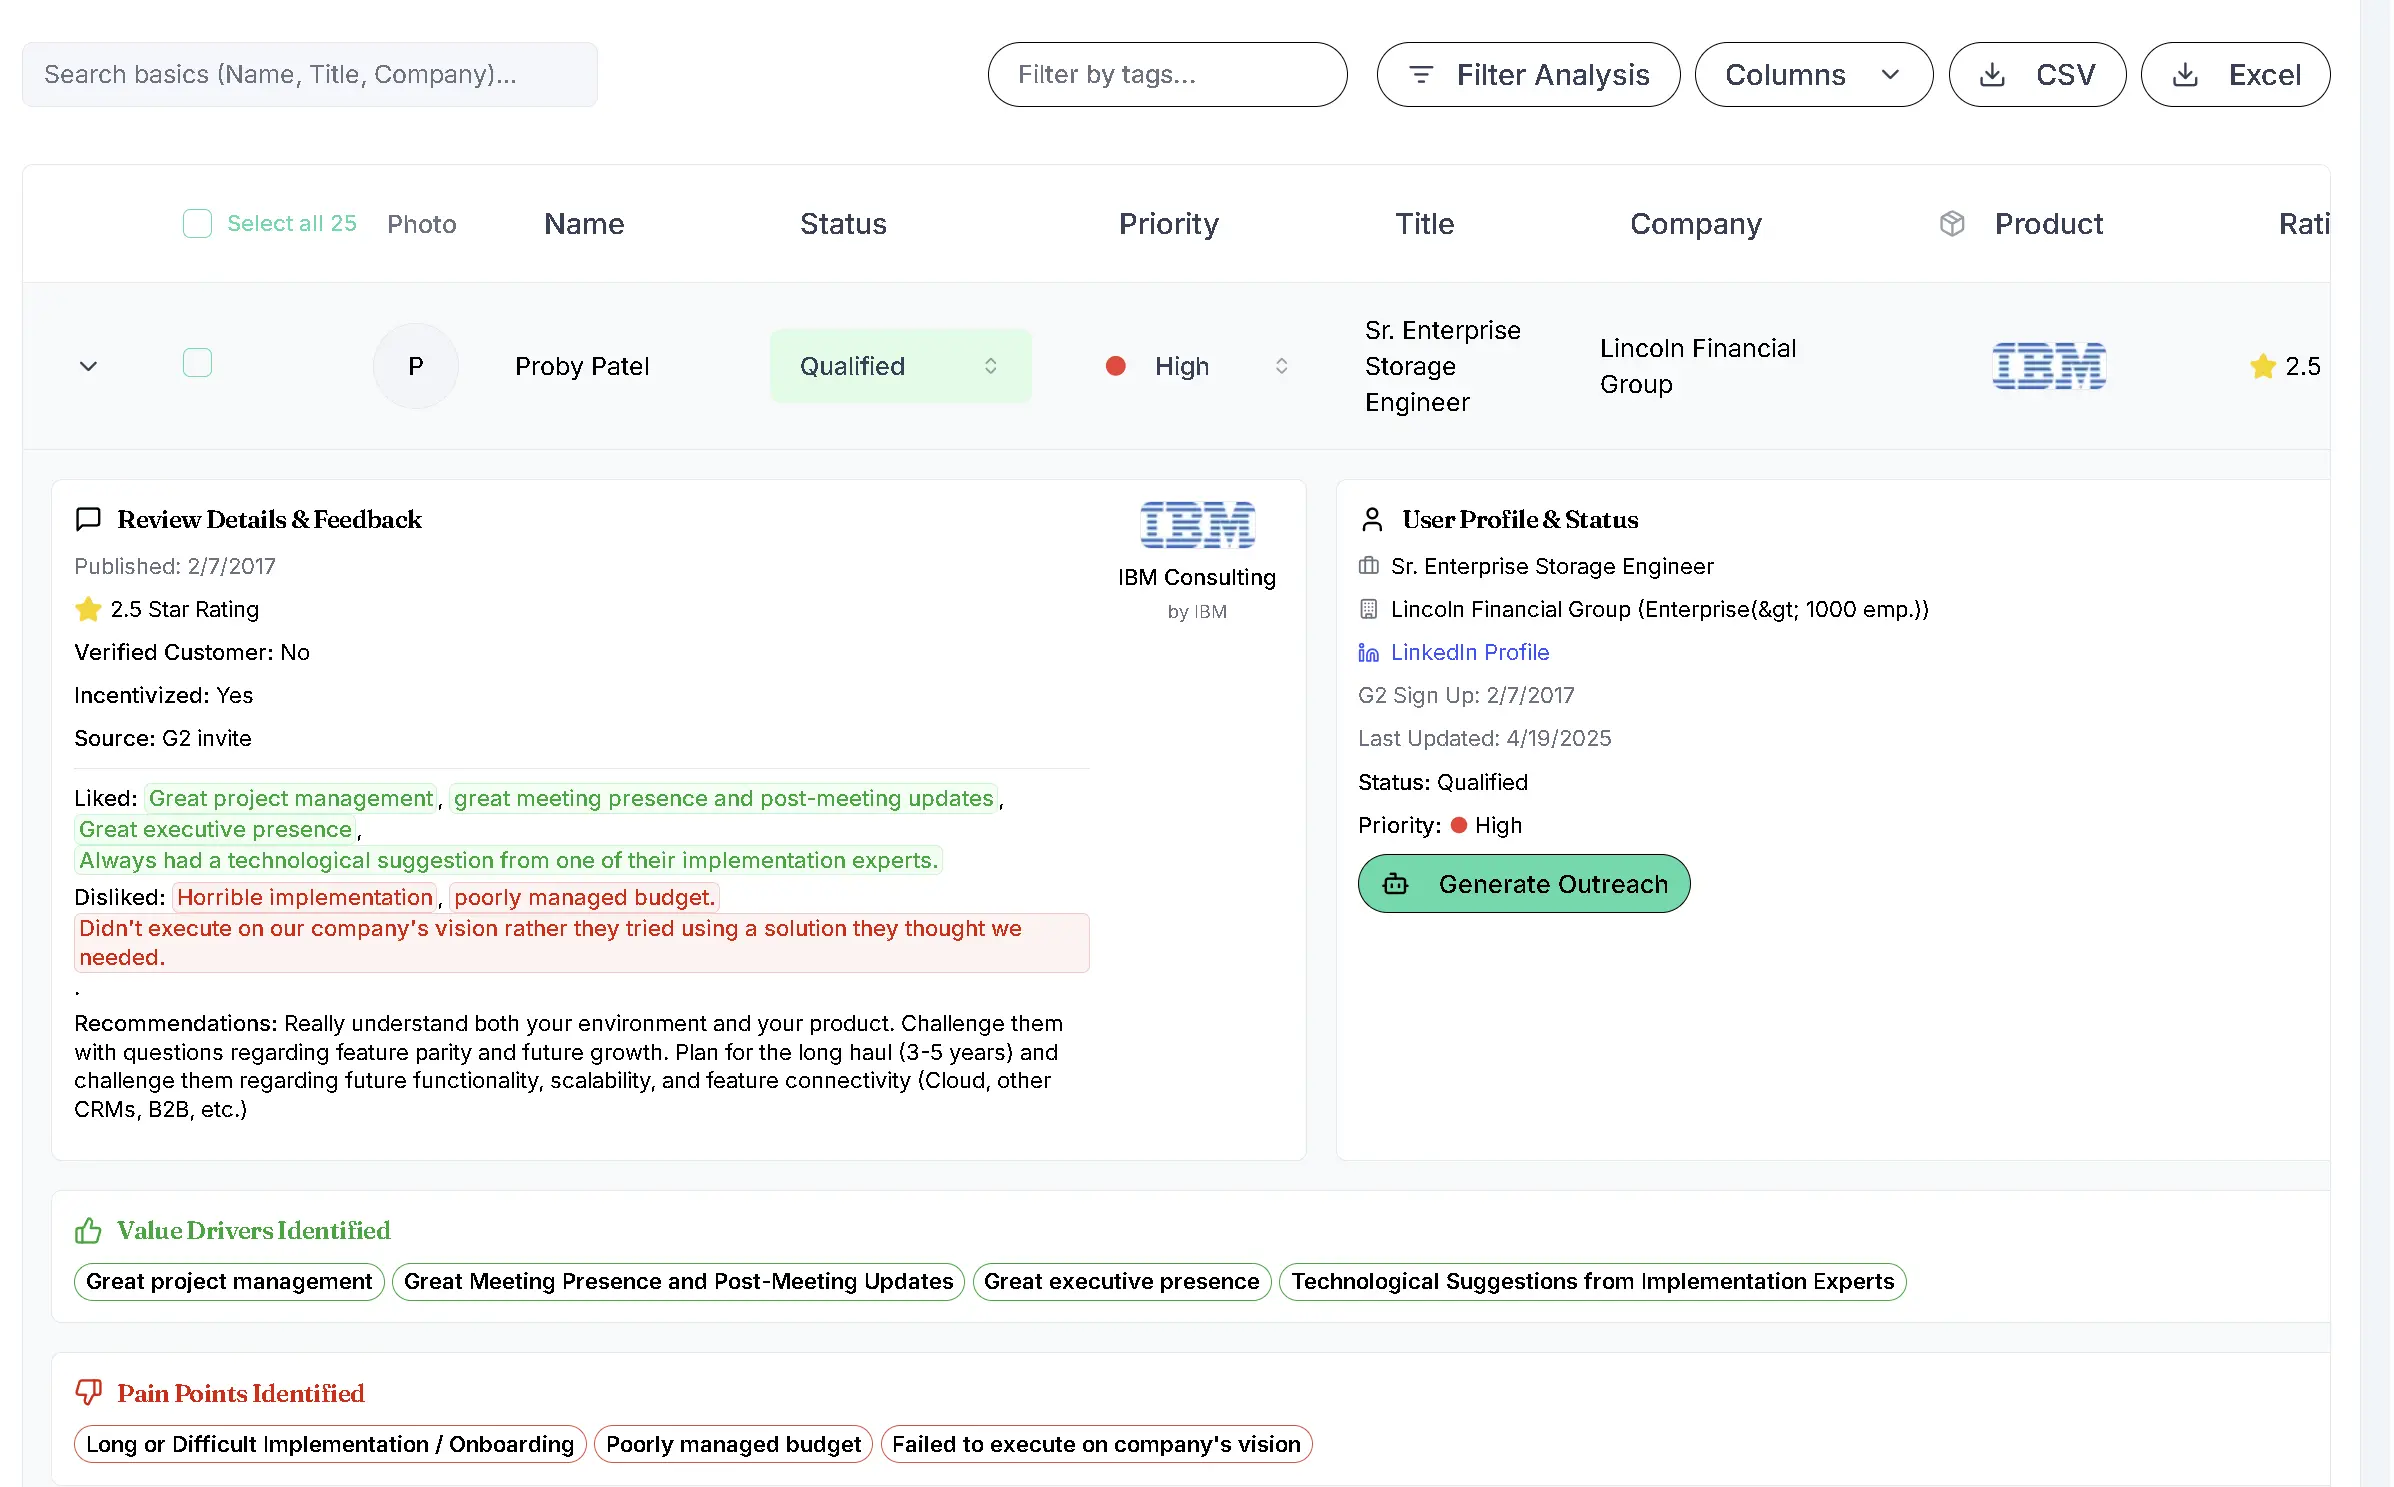Click the Company column header
2394x1487 pixels.
click(1695, 224)
